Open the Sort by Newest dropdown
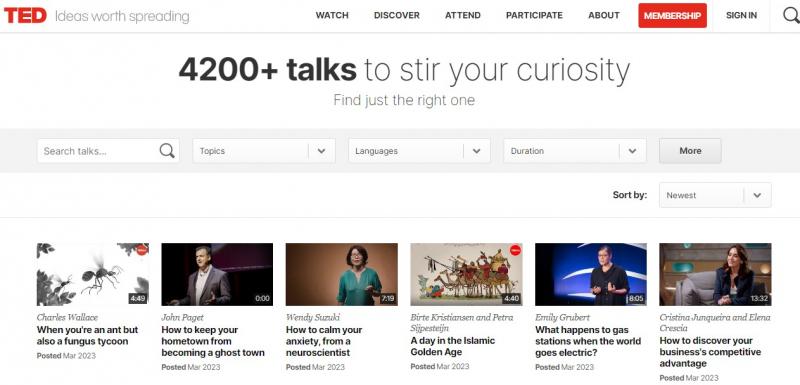 pyautogui.click(x=715, y=195)
